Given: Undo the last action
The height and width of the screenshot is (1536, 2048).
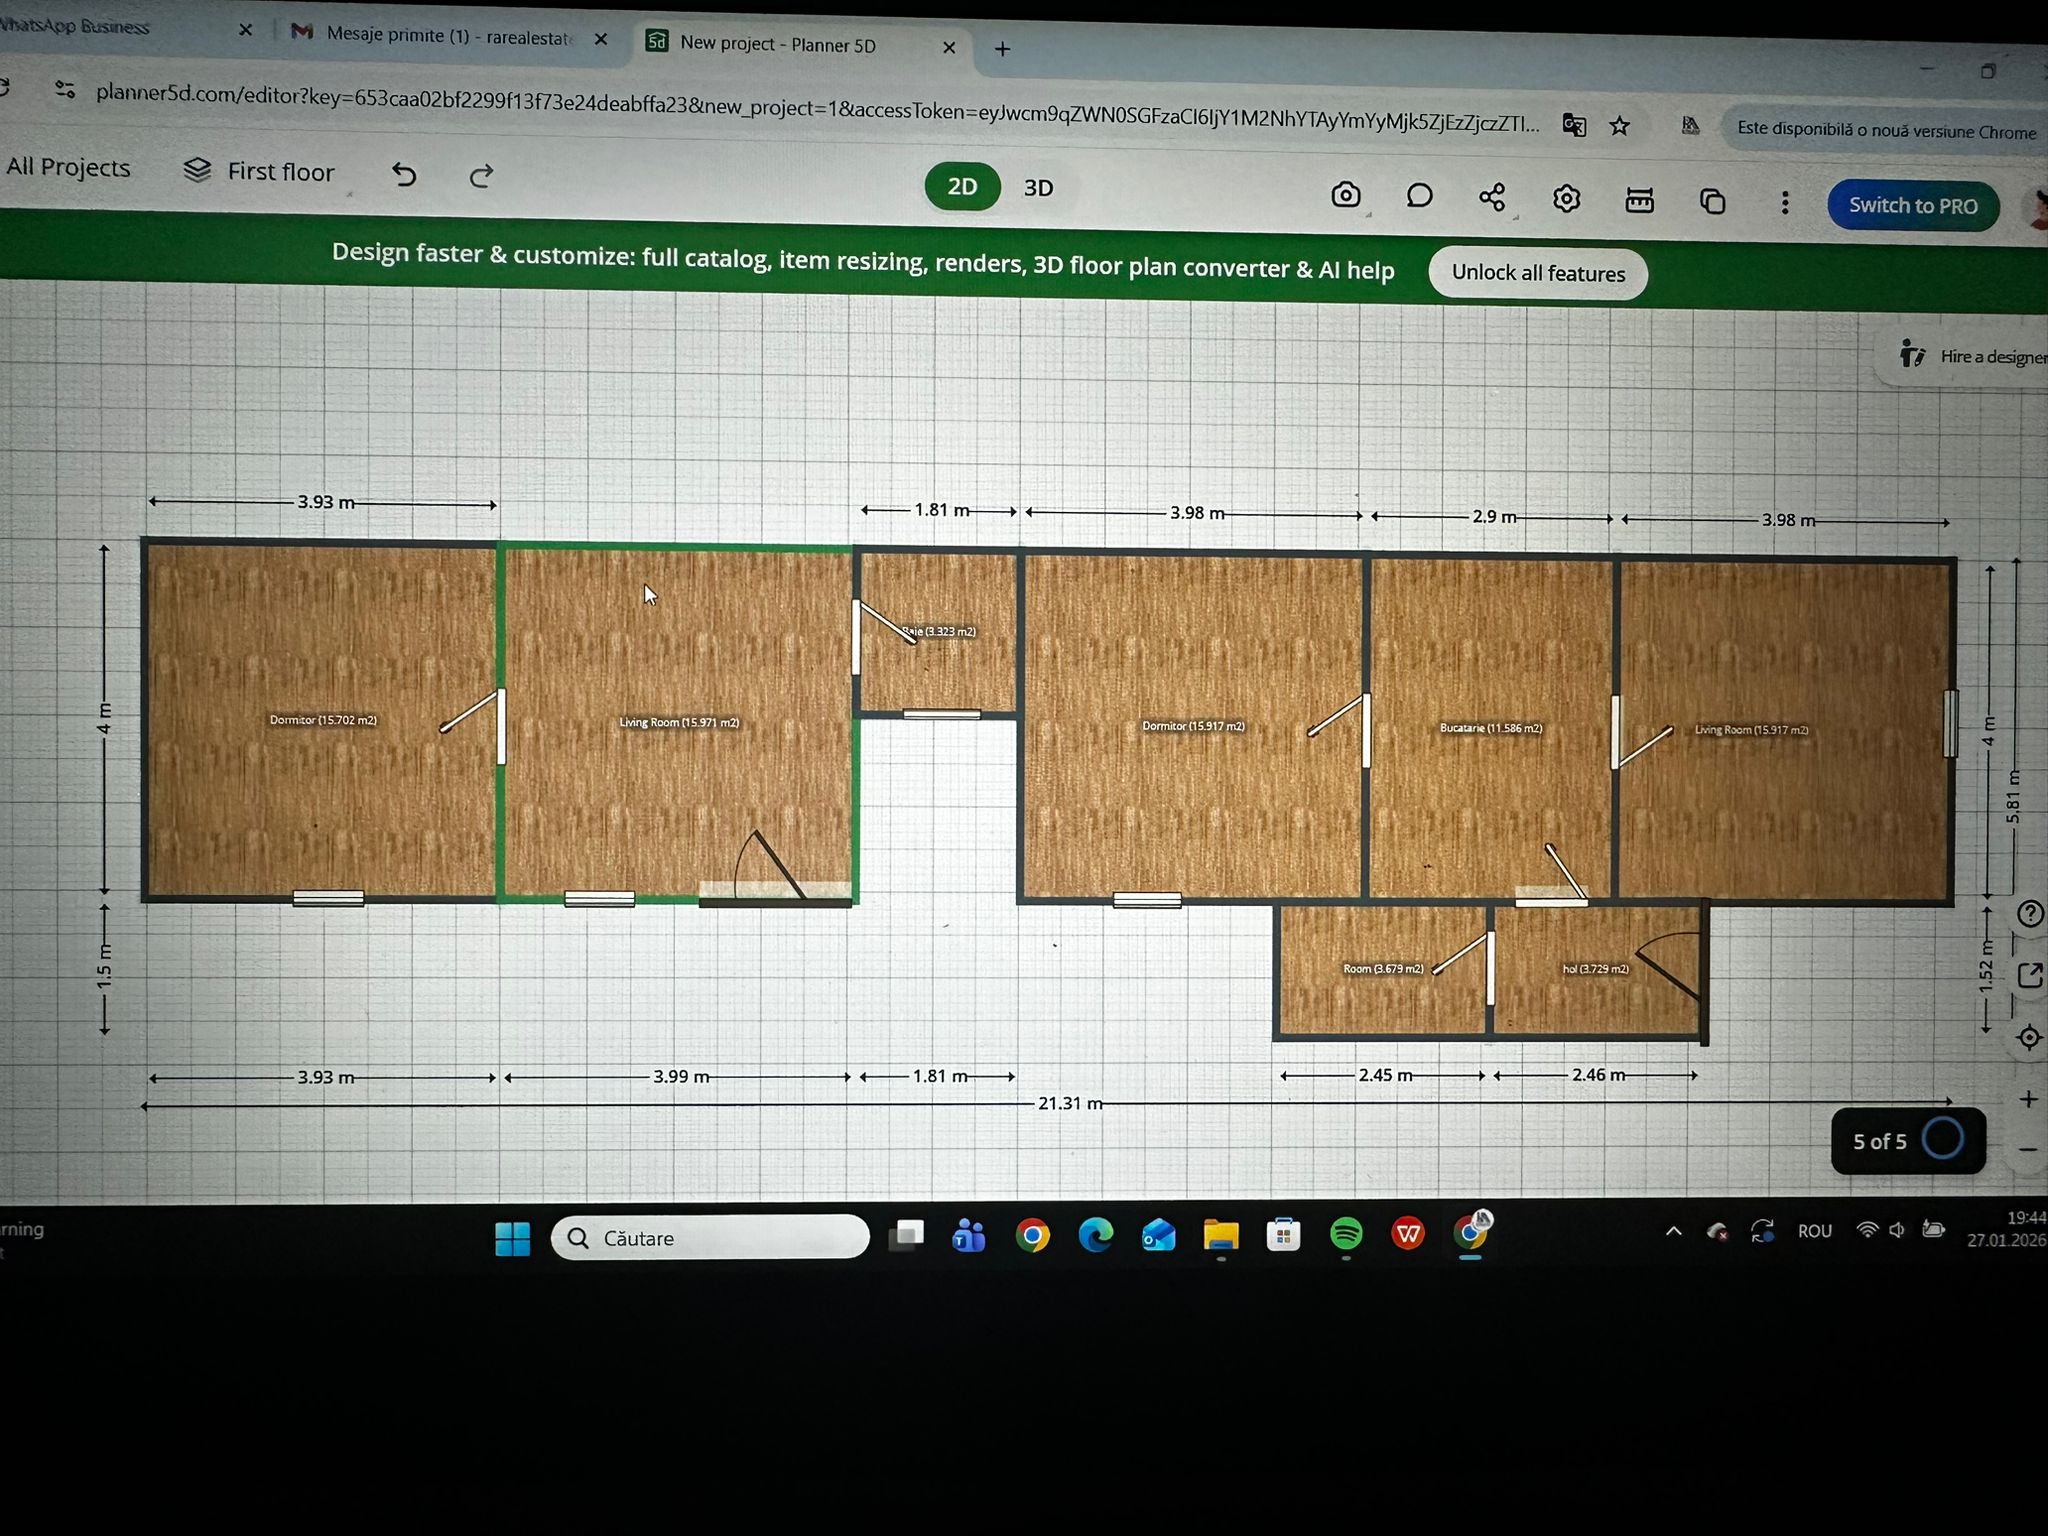Looking at the screenshot, I should point(404,175).
